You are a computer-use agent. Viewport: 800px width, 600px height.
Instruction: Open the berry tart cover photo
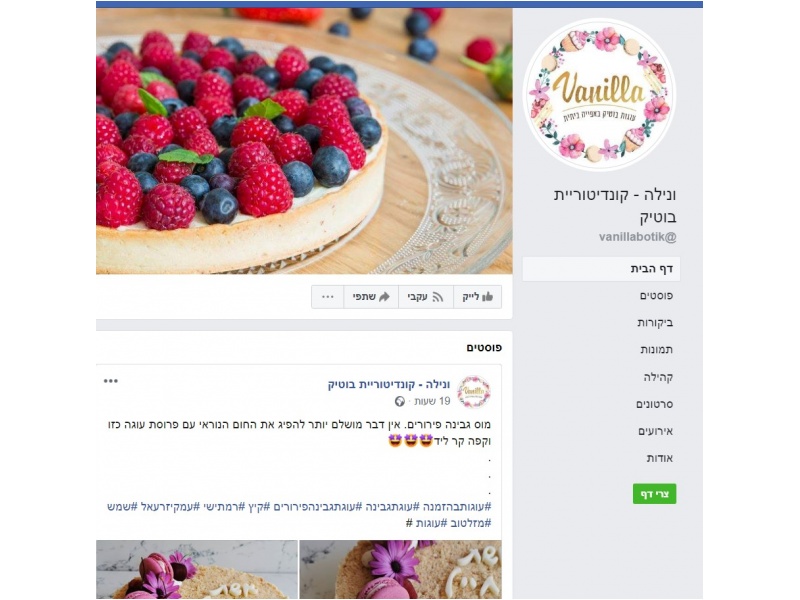pyautogui.click(x=304, y=141)
